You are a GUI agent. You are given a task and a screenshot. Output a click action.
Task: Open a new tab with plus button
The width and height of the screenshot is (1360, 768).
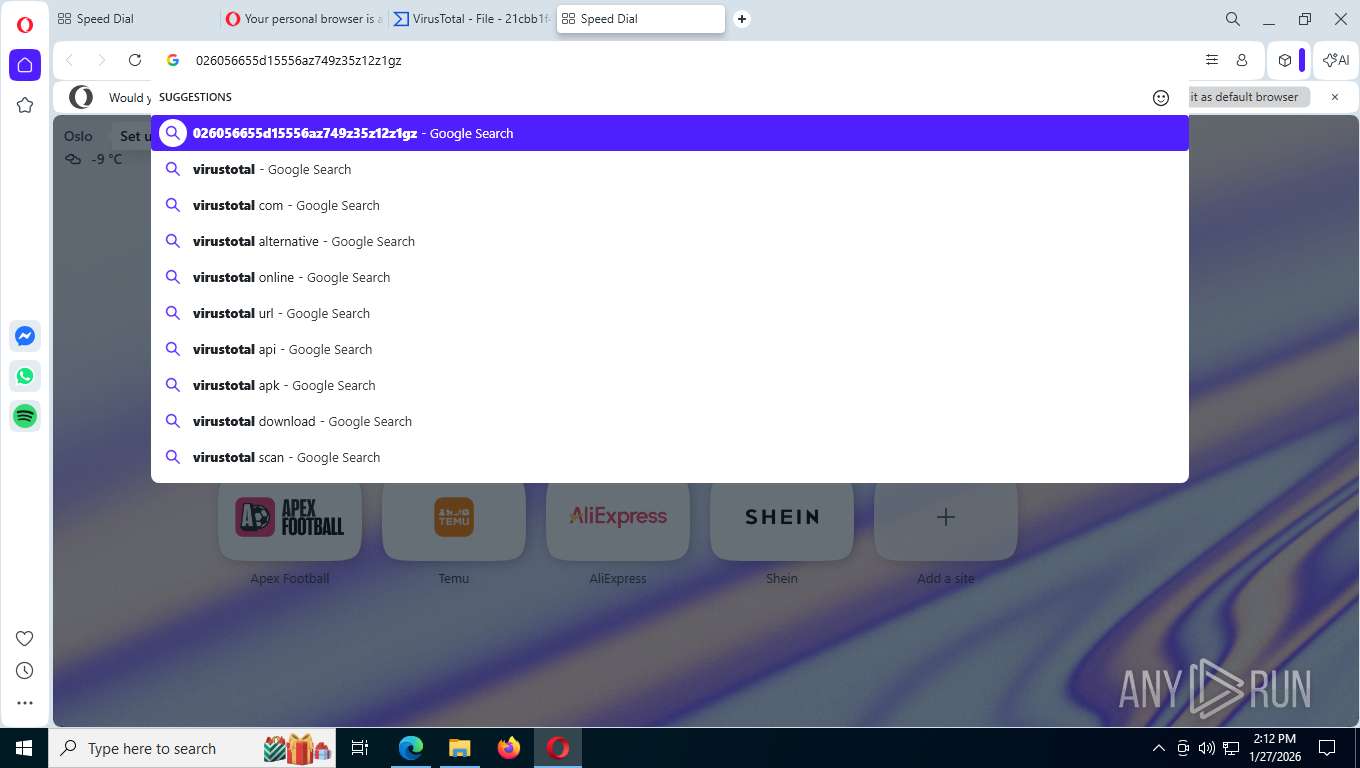coord(742,19)
